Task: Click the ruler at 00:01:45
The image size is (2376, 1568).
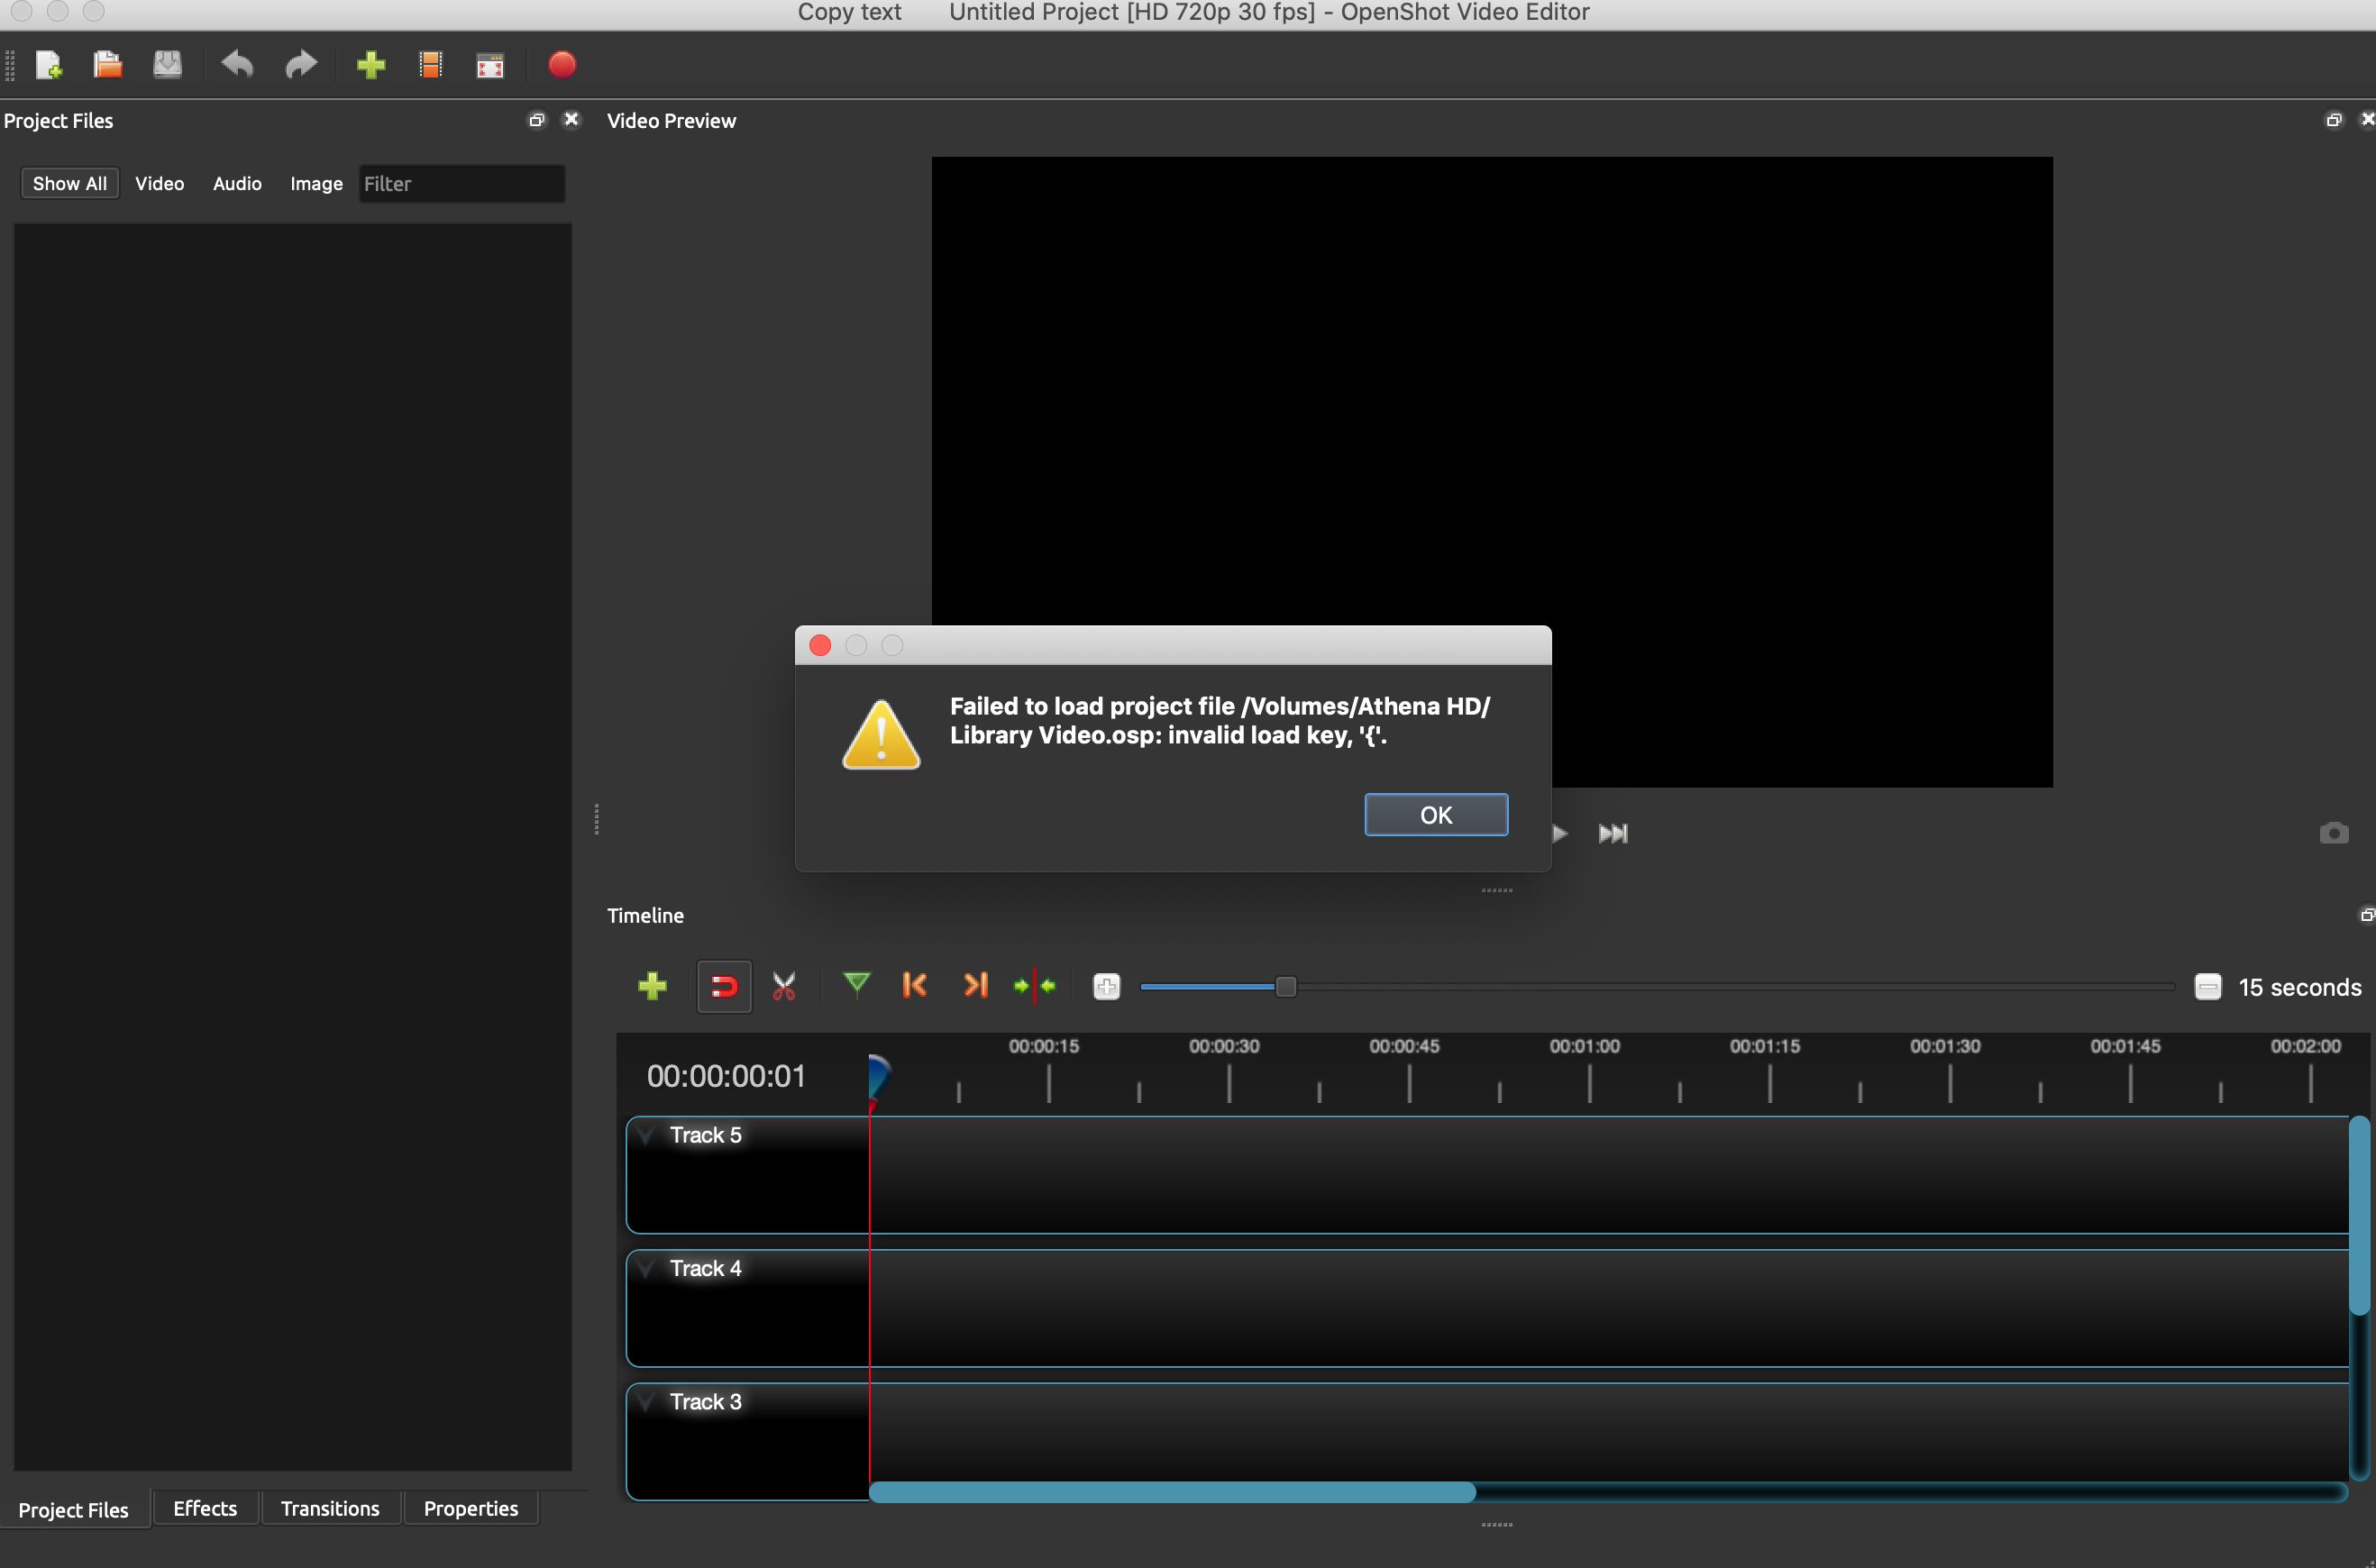Action: tap(2125, 1046)
